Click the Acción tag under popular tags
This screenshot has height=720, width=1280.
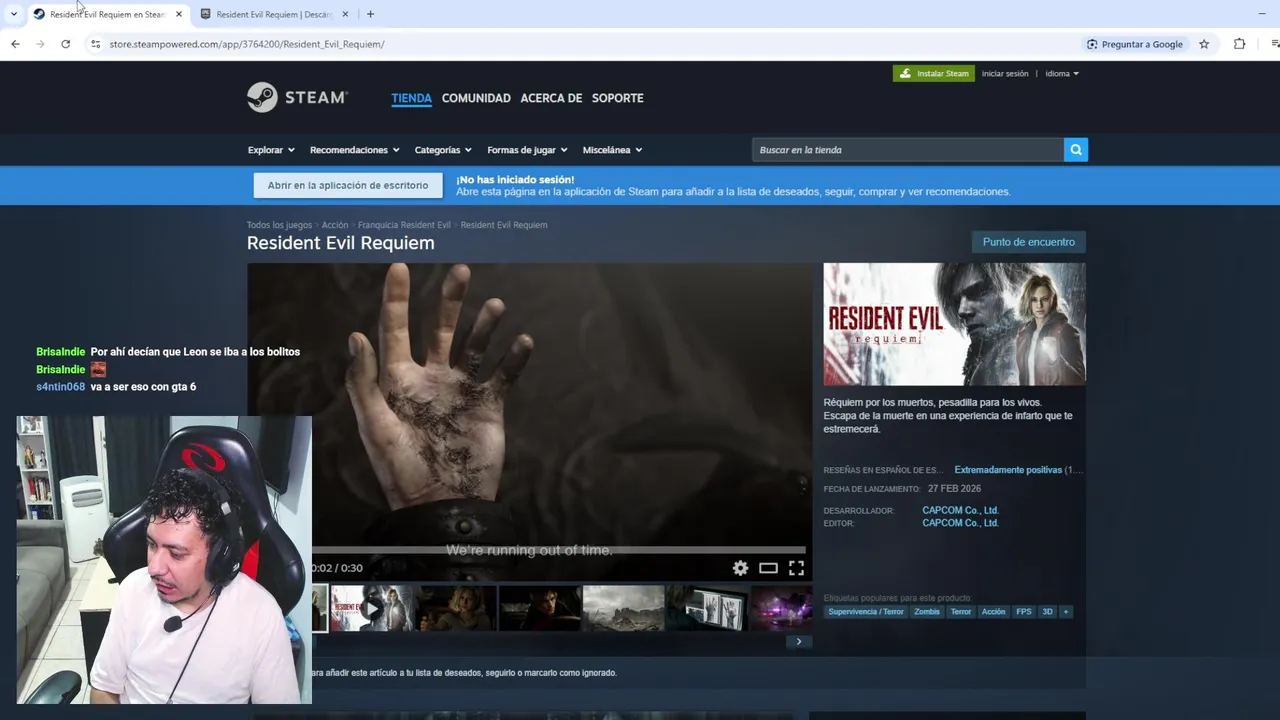click(x=993, y=612)
